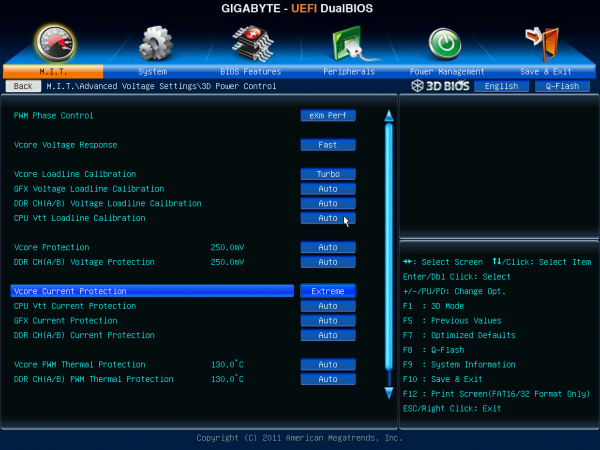Open Vcore Protection Auto option
The image size is (600, 450).
click(x=328, y=248)
